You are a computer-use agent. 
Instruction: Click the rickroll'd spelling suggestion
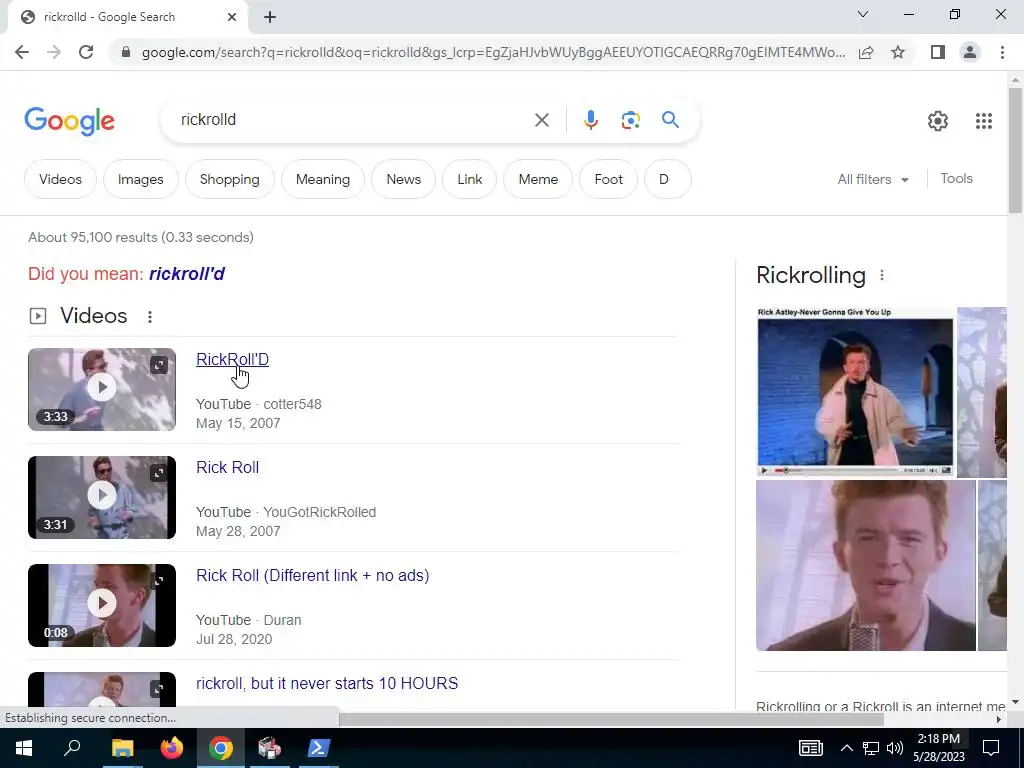(187, 274)
